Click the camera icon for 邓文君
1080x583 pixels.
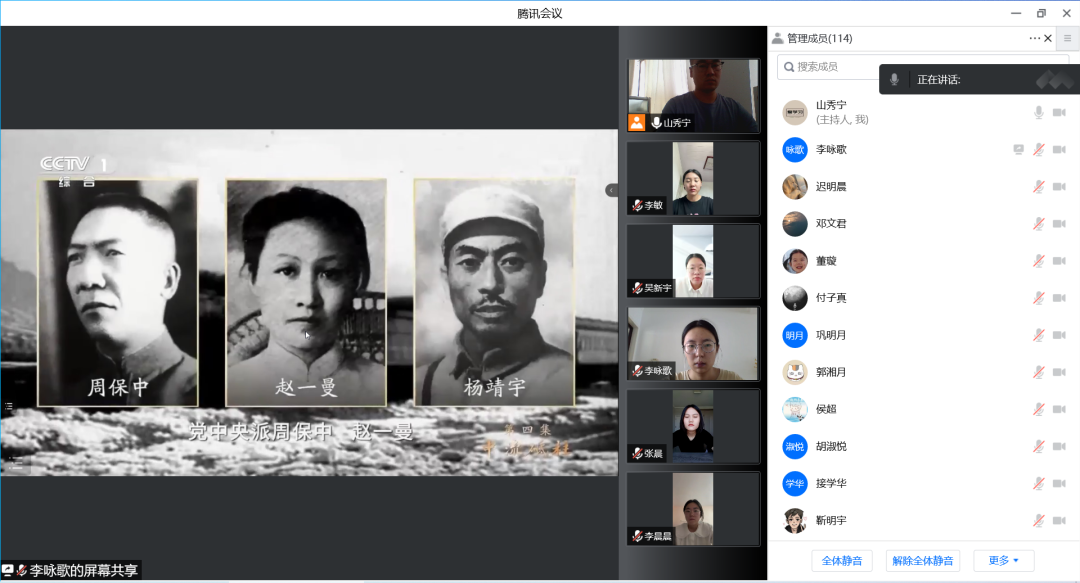pyautogui.click(x=1059, y=224)
